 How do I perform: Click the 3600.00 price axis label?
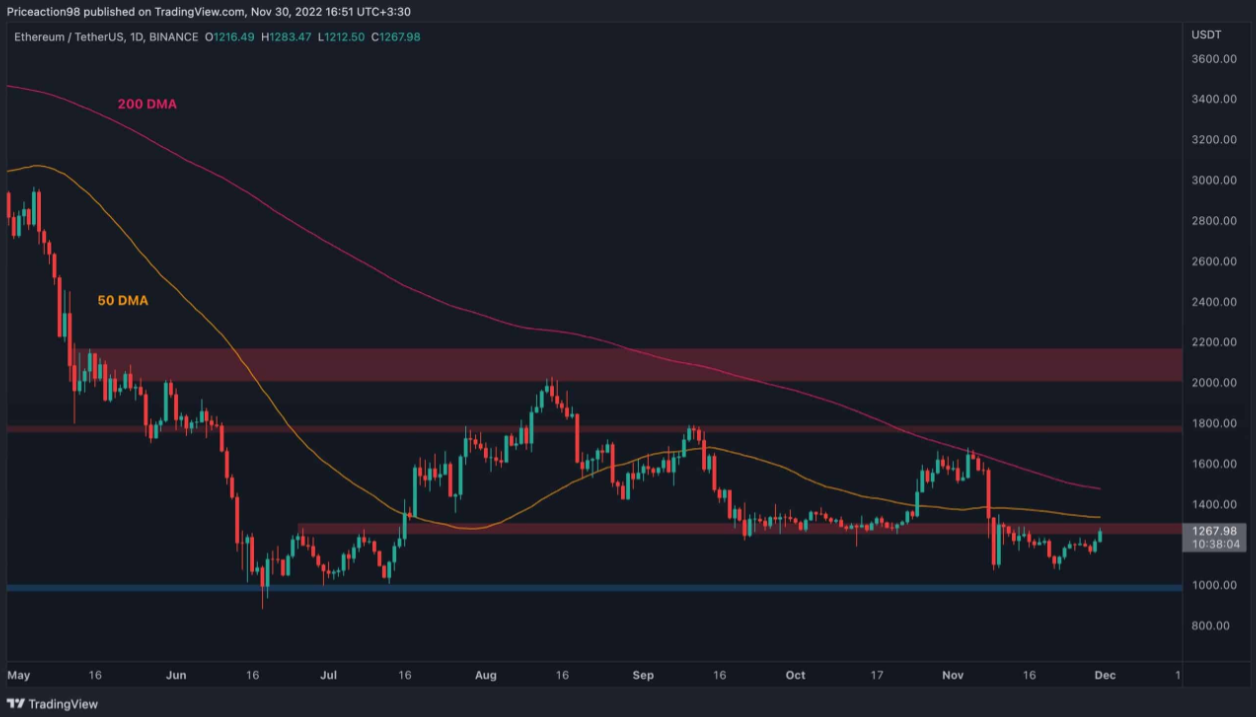pyautogui.click(x=1213, y=59)
